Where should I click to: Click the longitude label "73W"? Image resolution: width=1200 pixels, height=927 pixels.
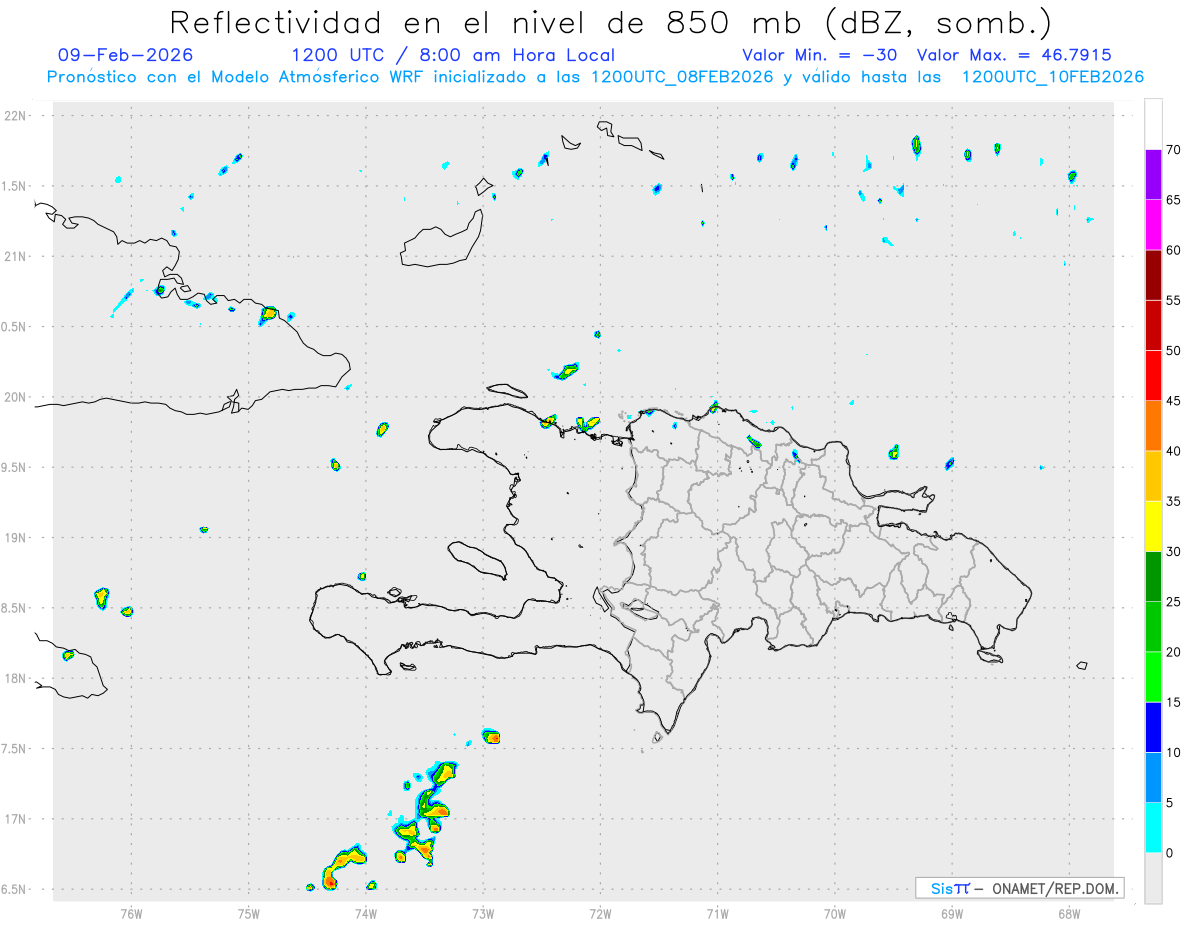tap(482, 913)
